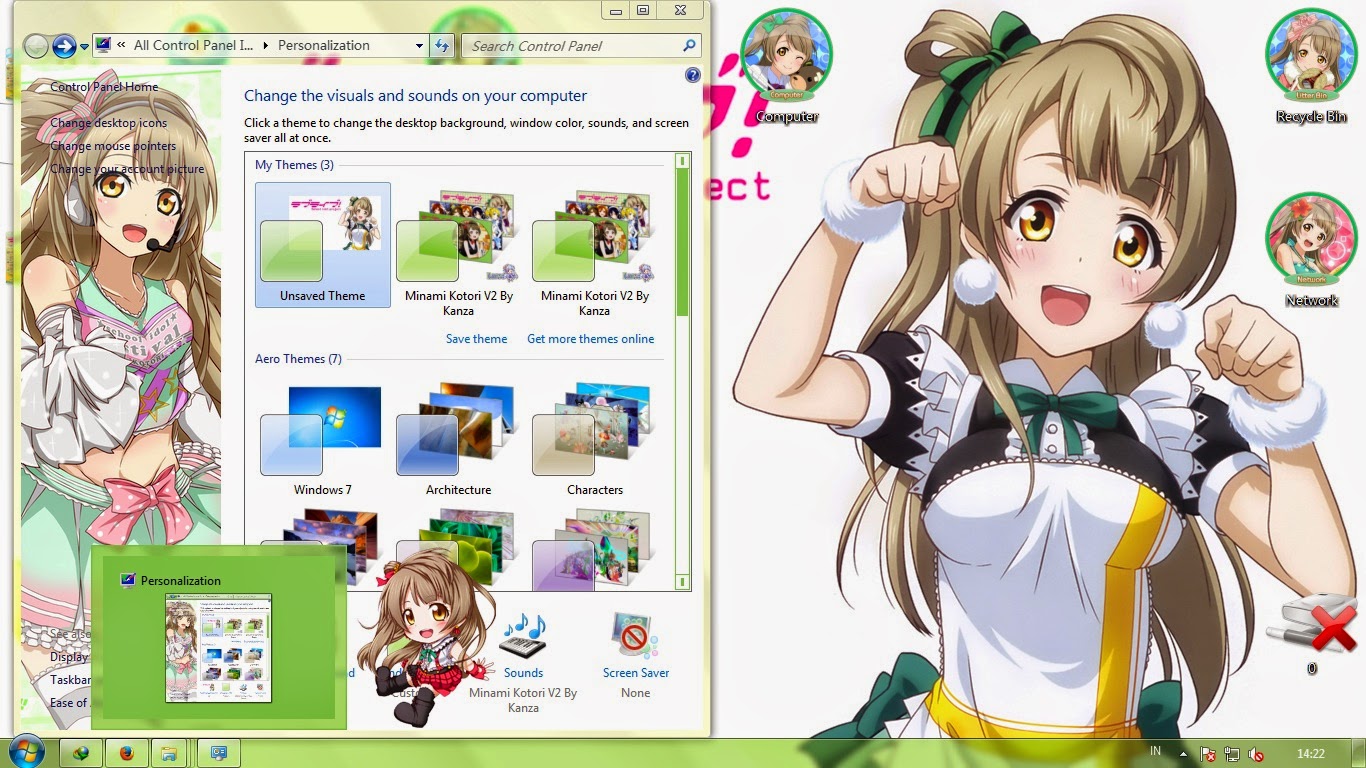Open Screen Saver settings
The height and width of the screenshot is (768, 1366).
[635, 635]
